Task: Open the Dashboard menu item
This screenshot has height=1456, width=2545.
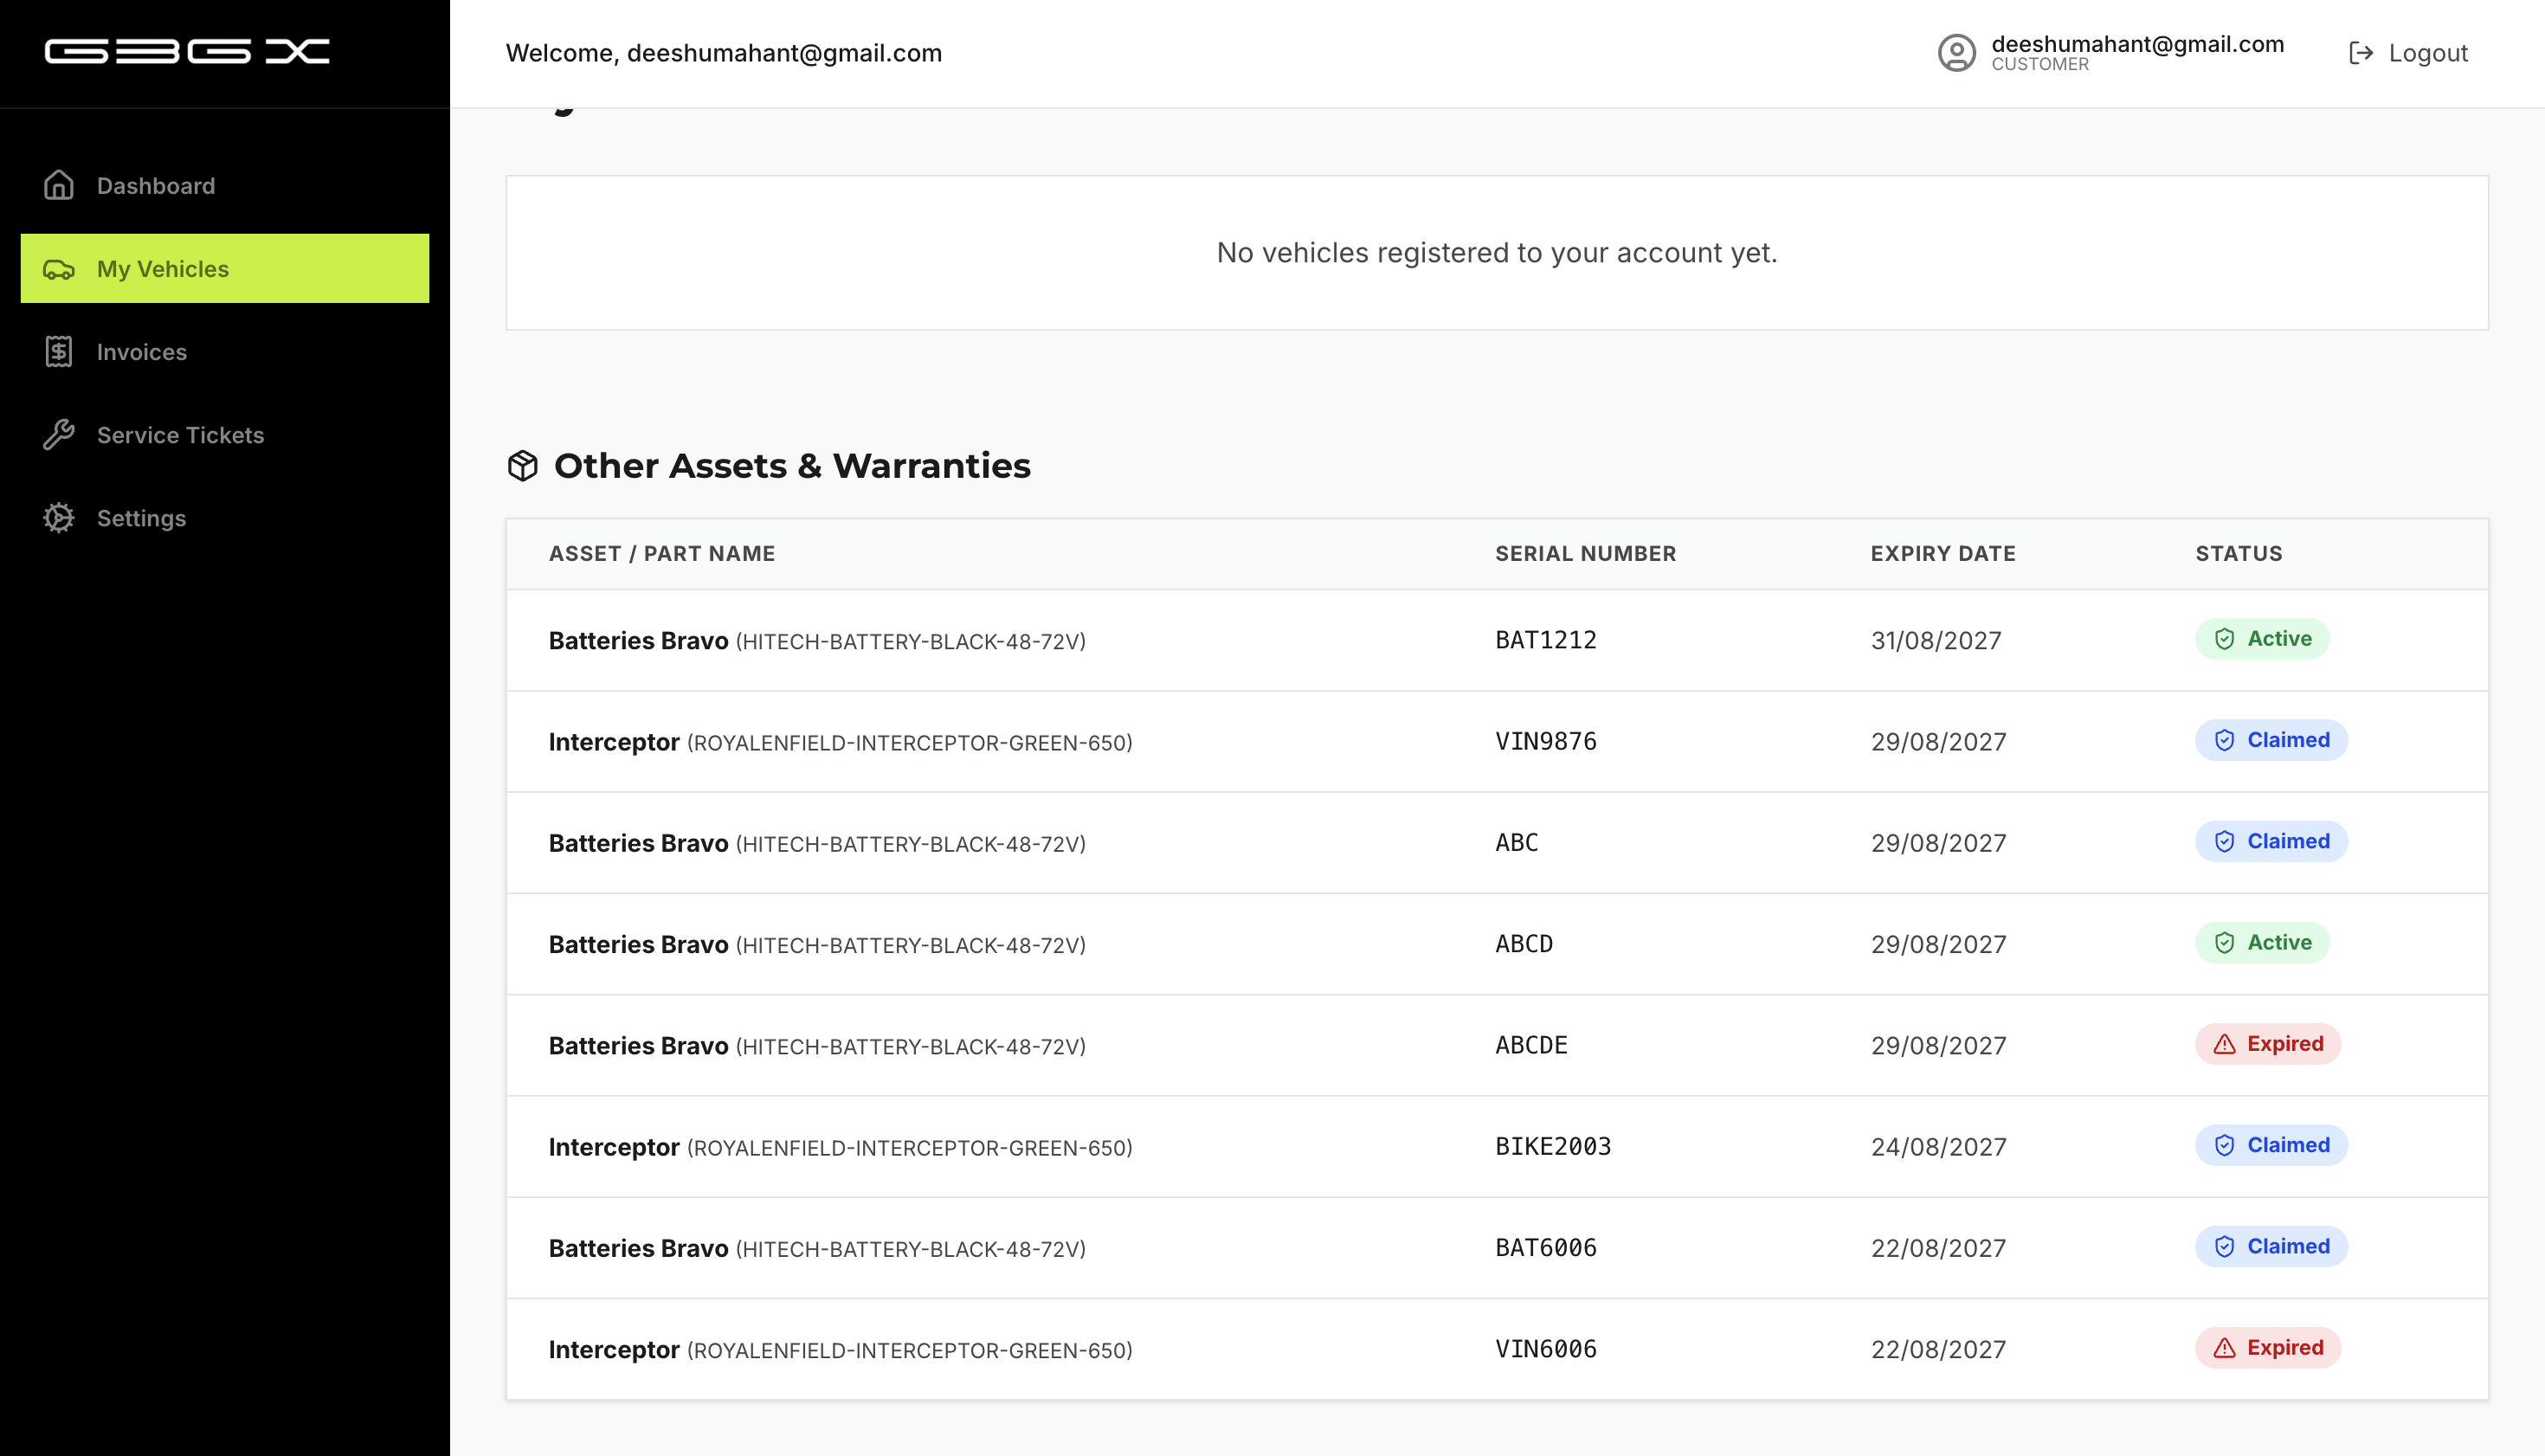Action: click(x=225, y=185)
